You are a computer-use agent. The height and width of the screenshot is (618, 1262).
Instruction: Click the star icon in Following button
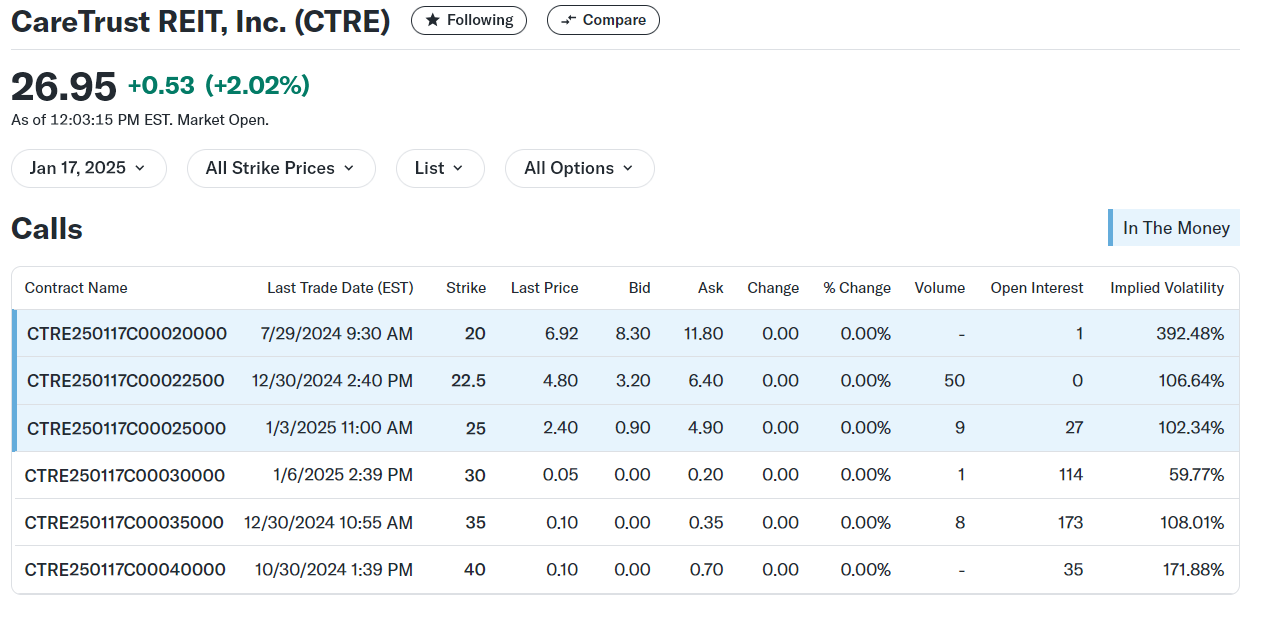pos(432,20)
